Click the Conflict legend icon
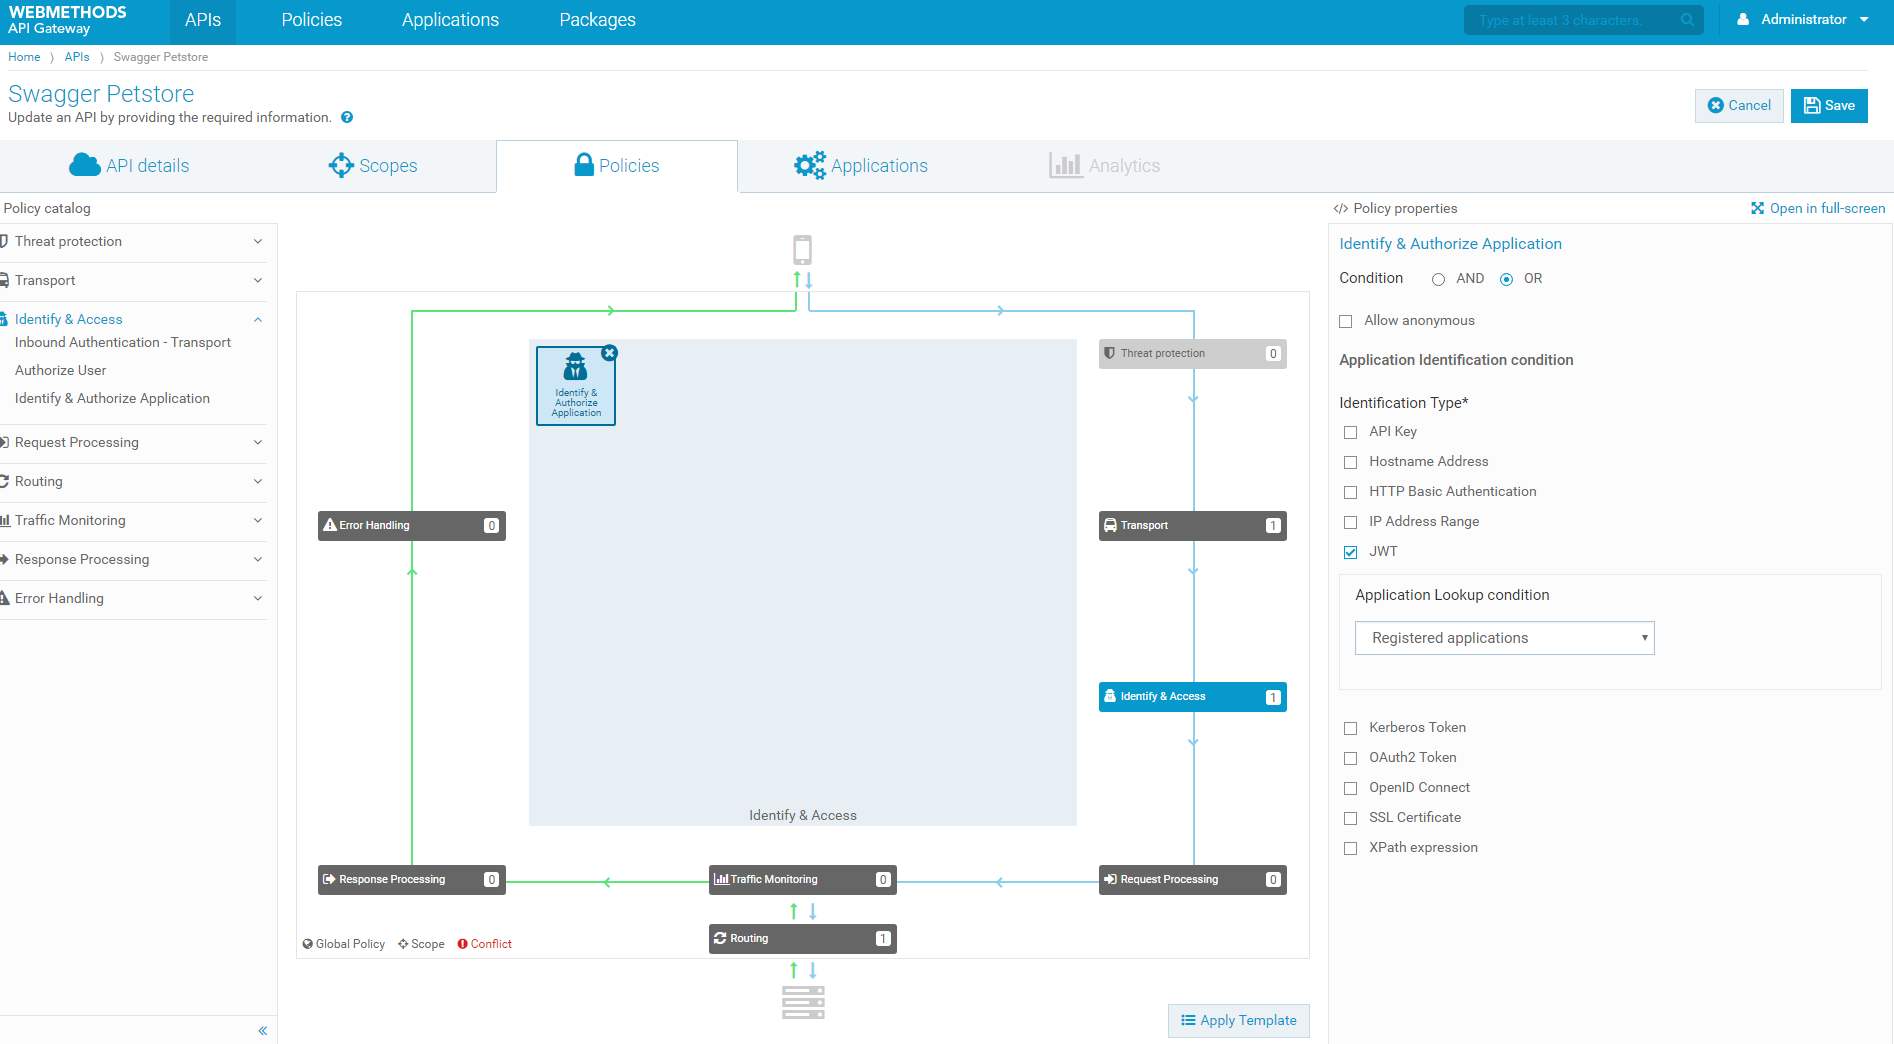 pyautogui.click(x=463, y=944)
